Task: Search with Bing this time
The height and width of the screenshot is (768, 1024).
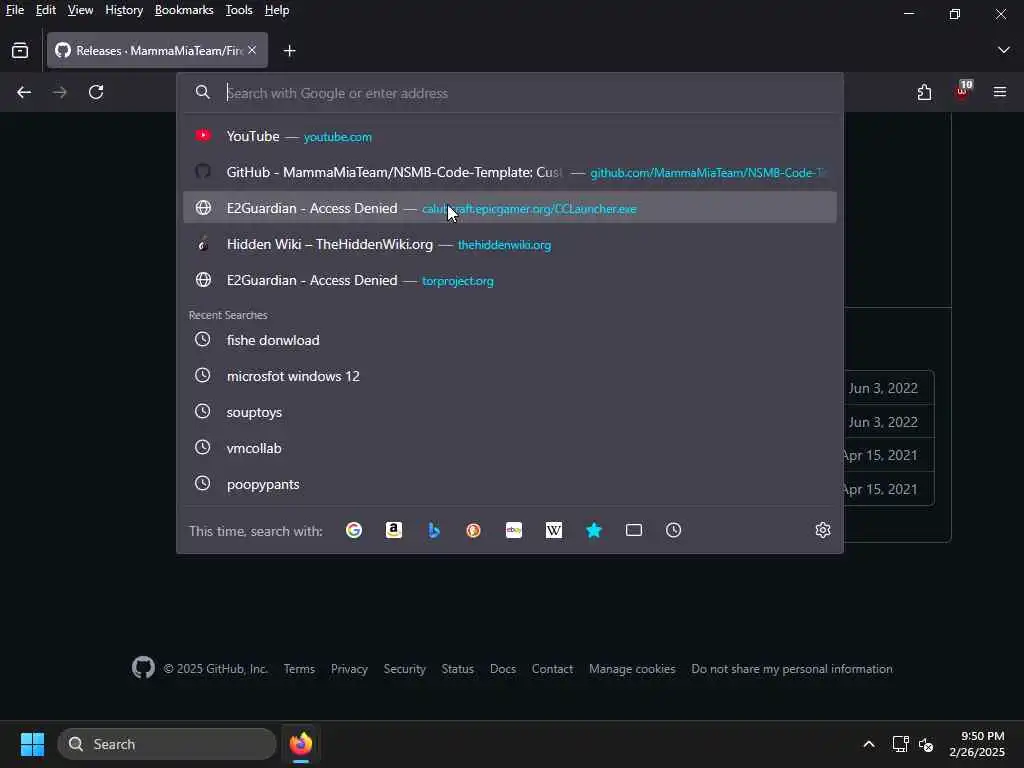Action: tap(434, 530)
